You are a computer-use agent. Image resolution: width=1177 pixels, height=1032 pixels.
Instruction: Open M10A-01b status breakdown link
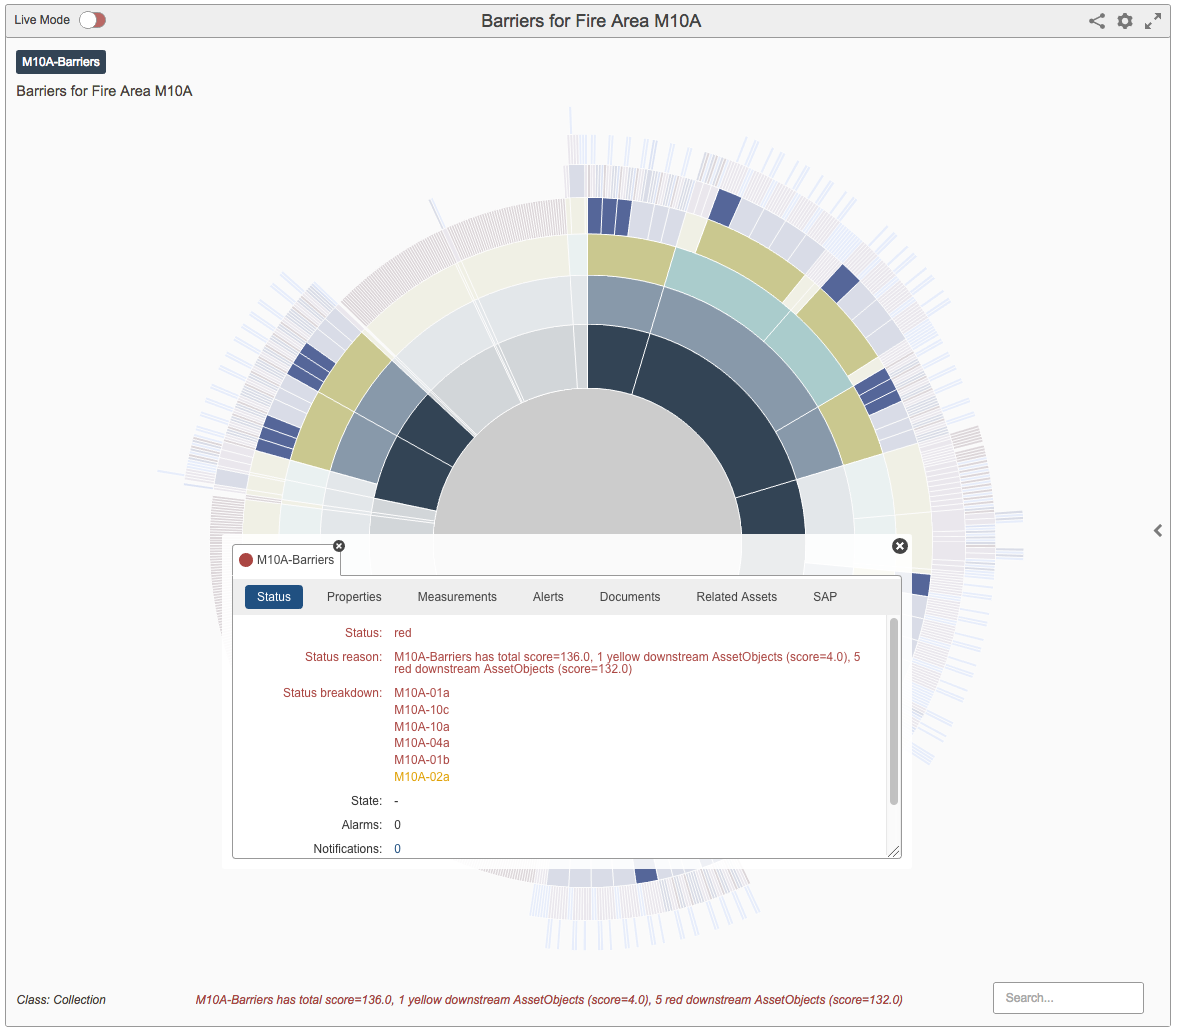(x=422, y=760)
